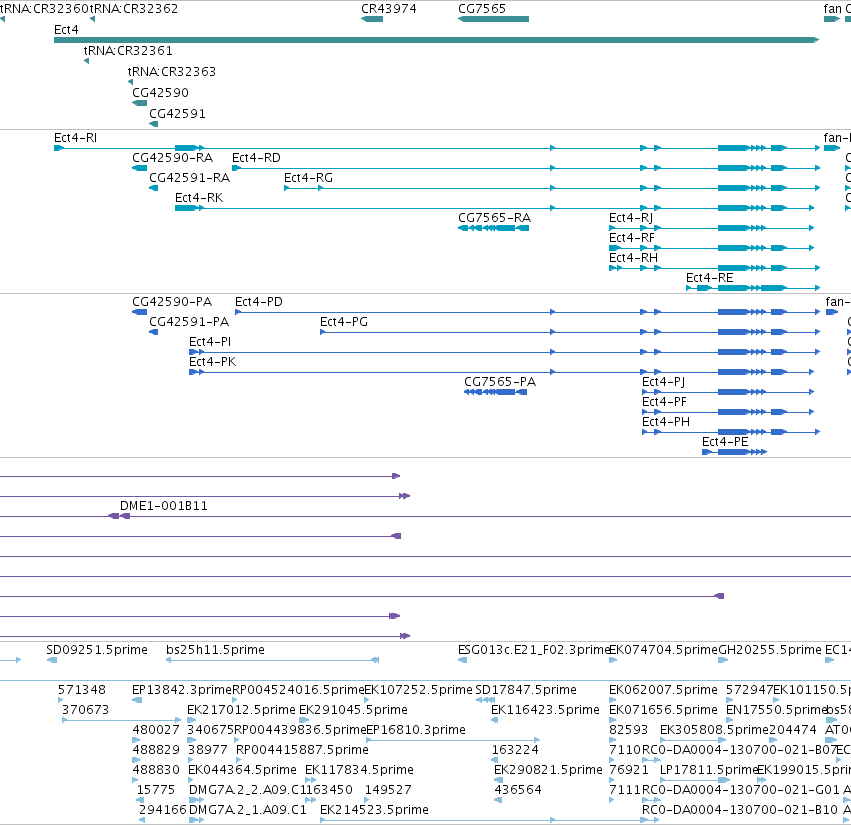
Task: Select the tRNA:CR32363 label
Action: (172, 72)
